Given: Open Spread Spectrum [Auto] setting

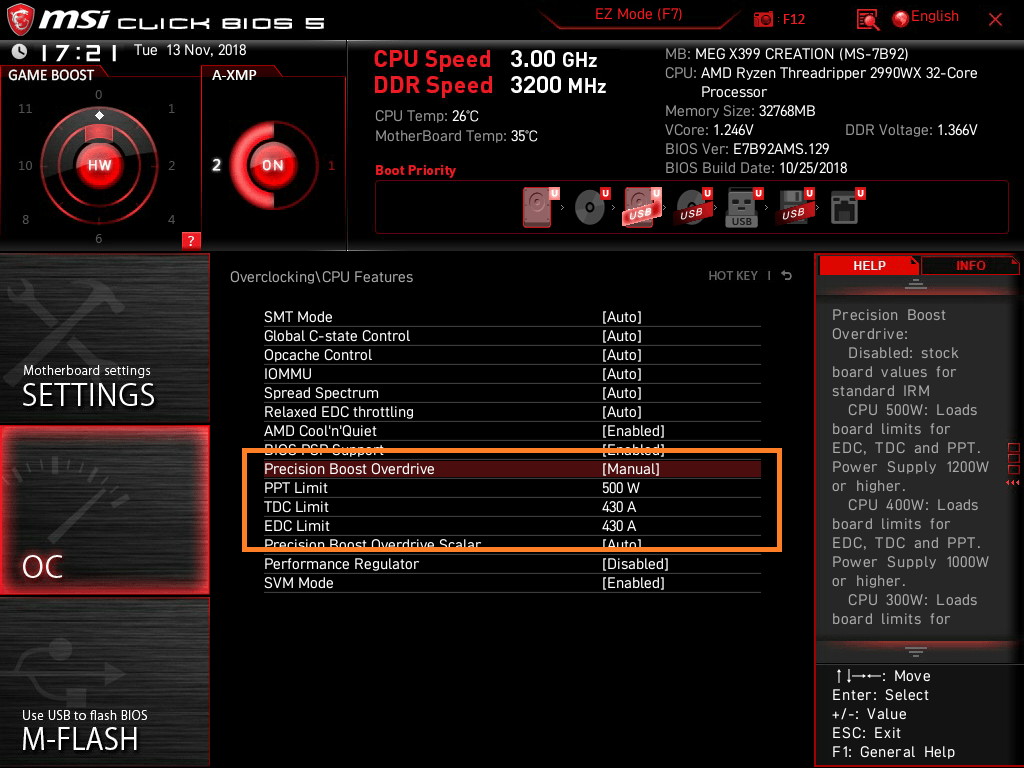Looking at the screenshot, I should pos(512,392).
